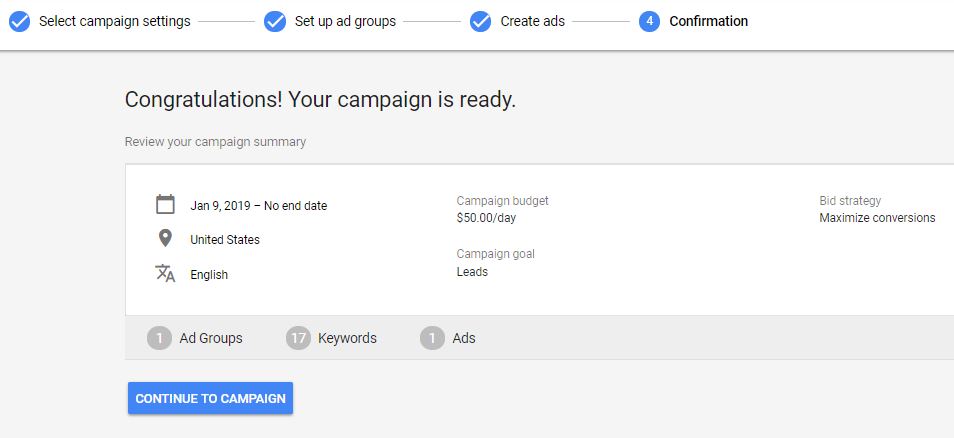Click the $50.00/day budget value
Image resolution: width=954 pixels, height=438 pixels.
point(486,218)
